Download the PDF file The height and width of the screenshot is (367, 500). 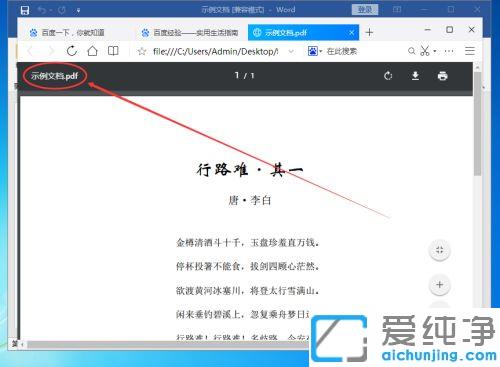tap(415, 76)
